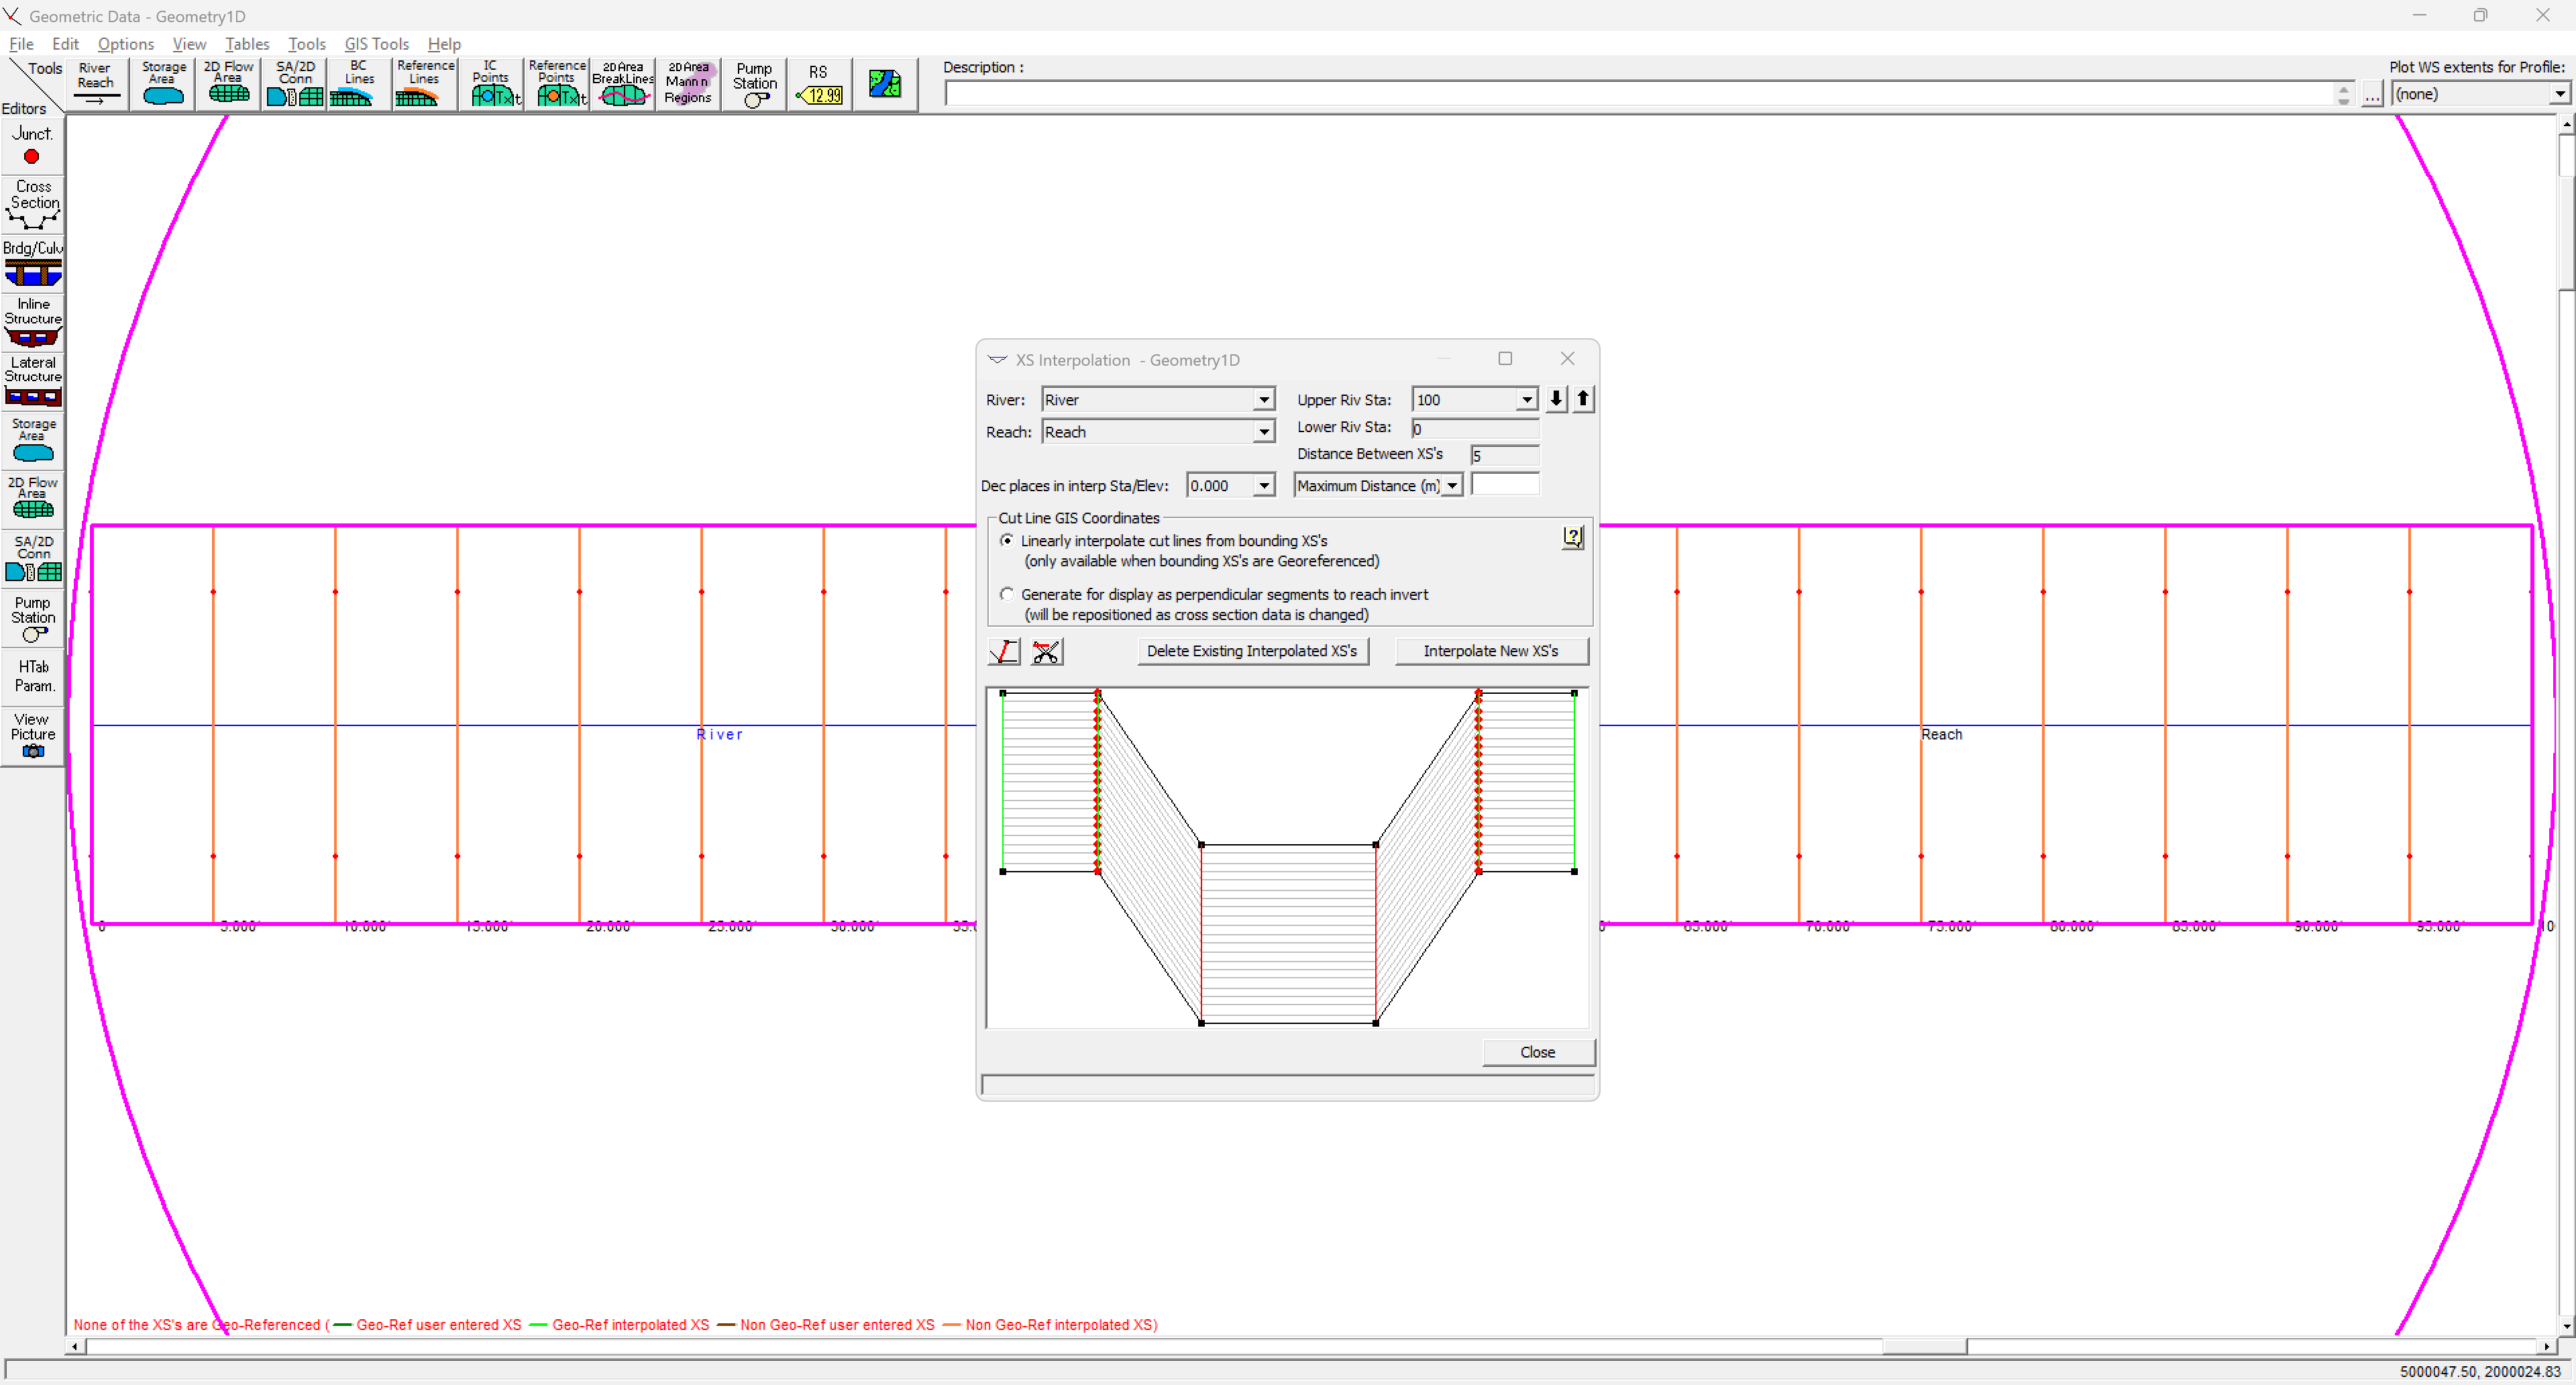
Task: Select the Storage Area tool in top toolbar
Action: coord(163,84)
